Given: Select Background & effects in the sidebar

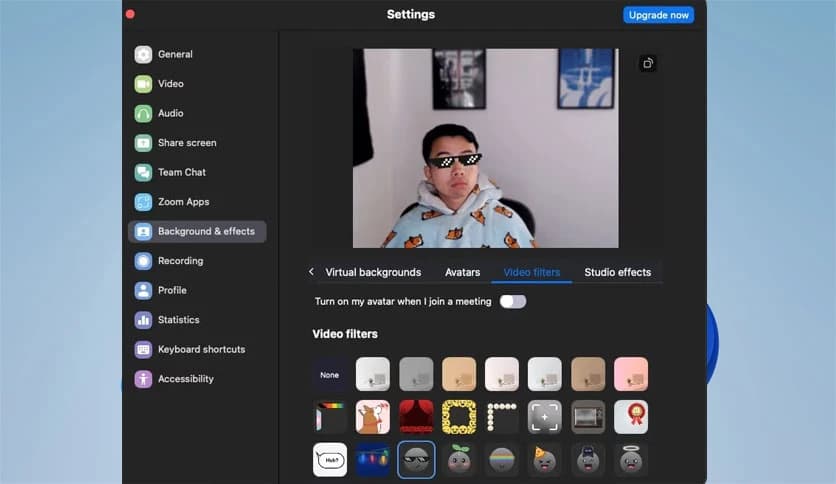Looking at the screenshot, I should coord(197,231).
